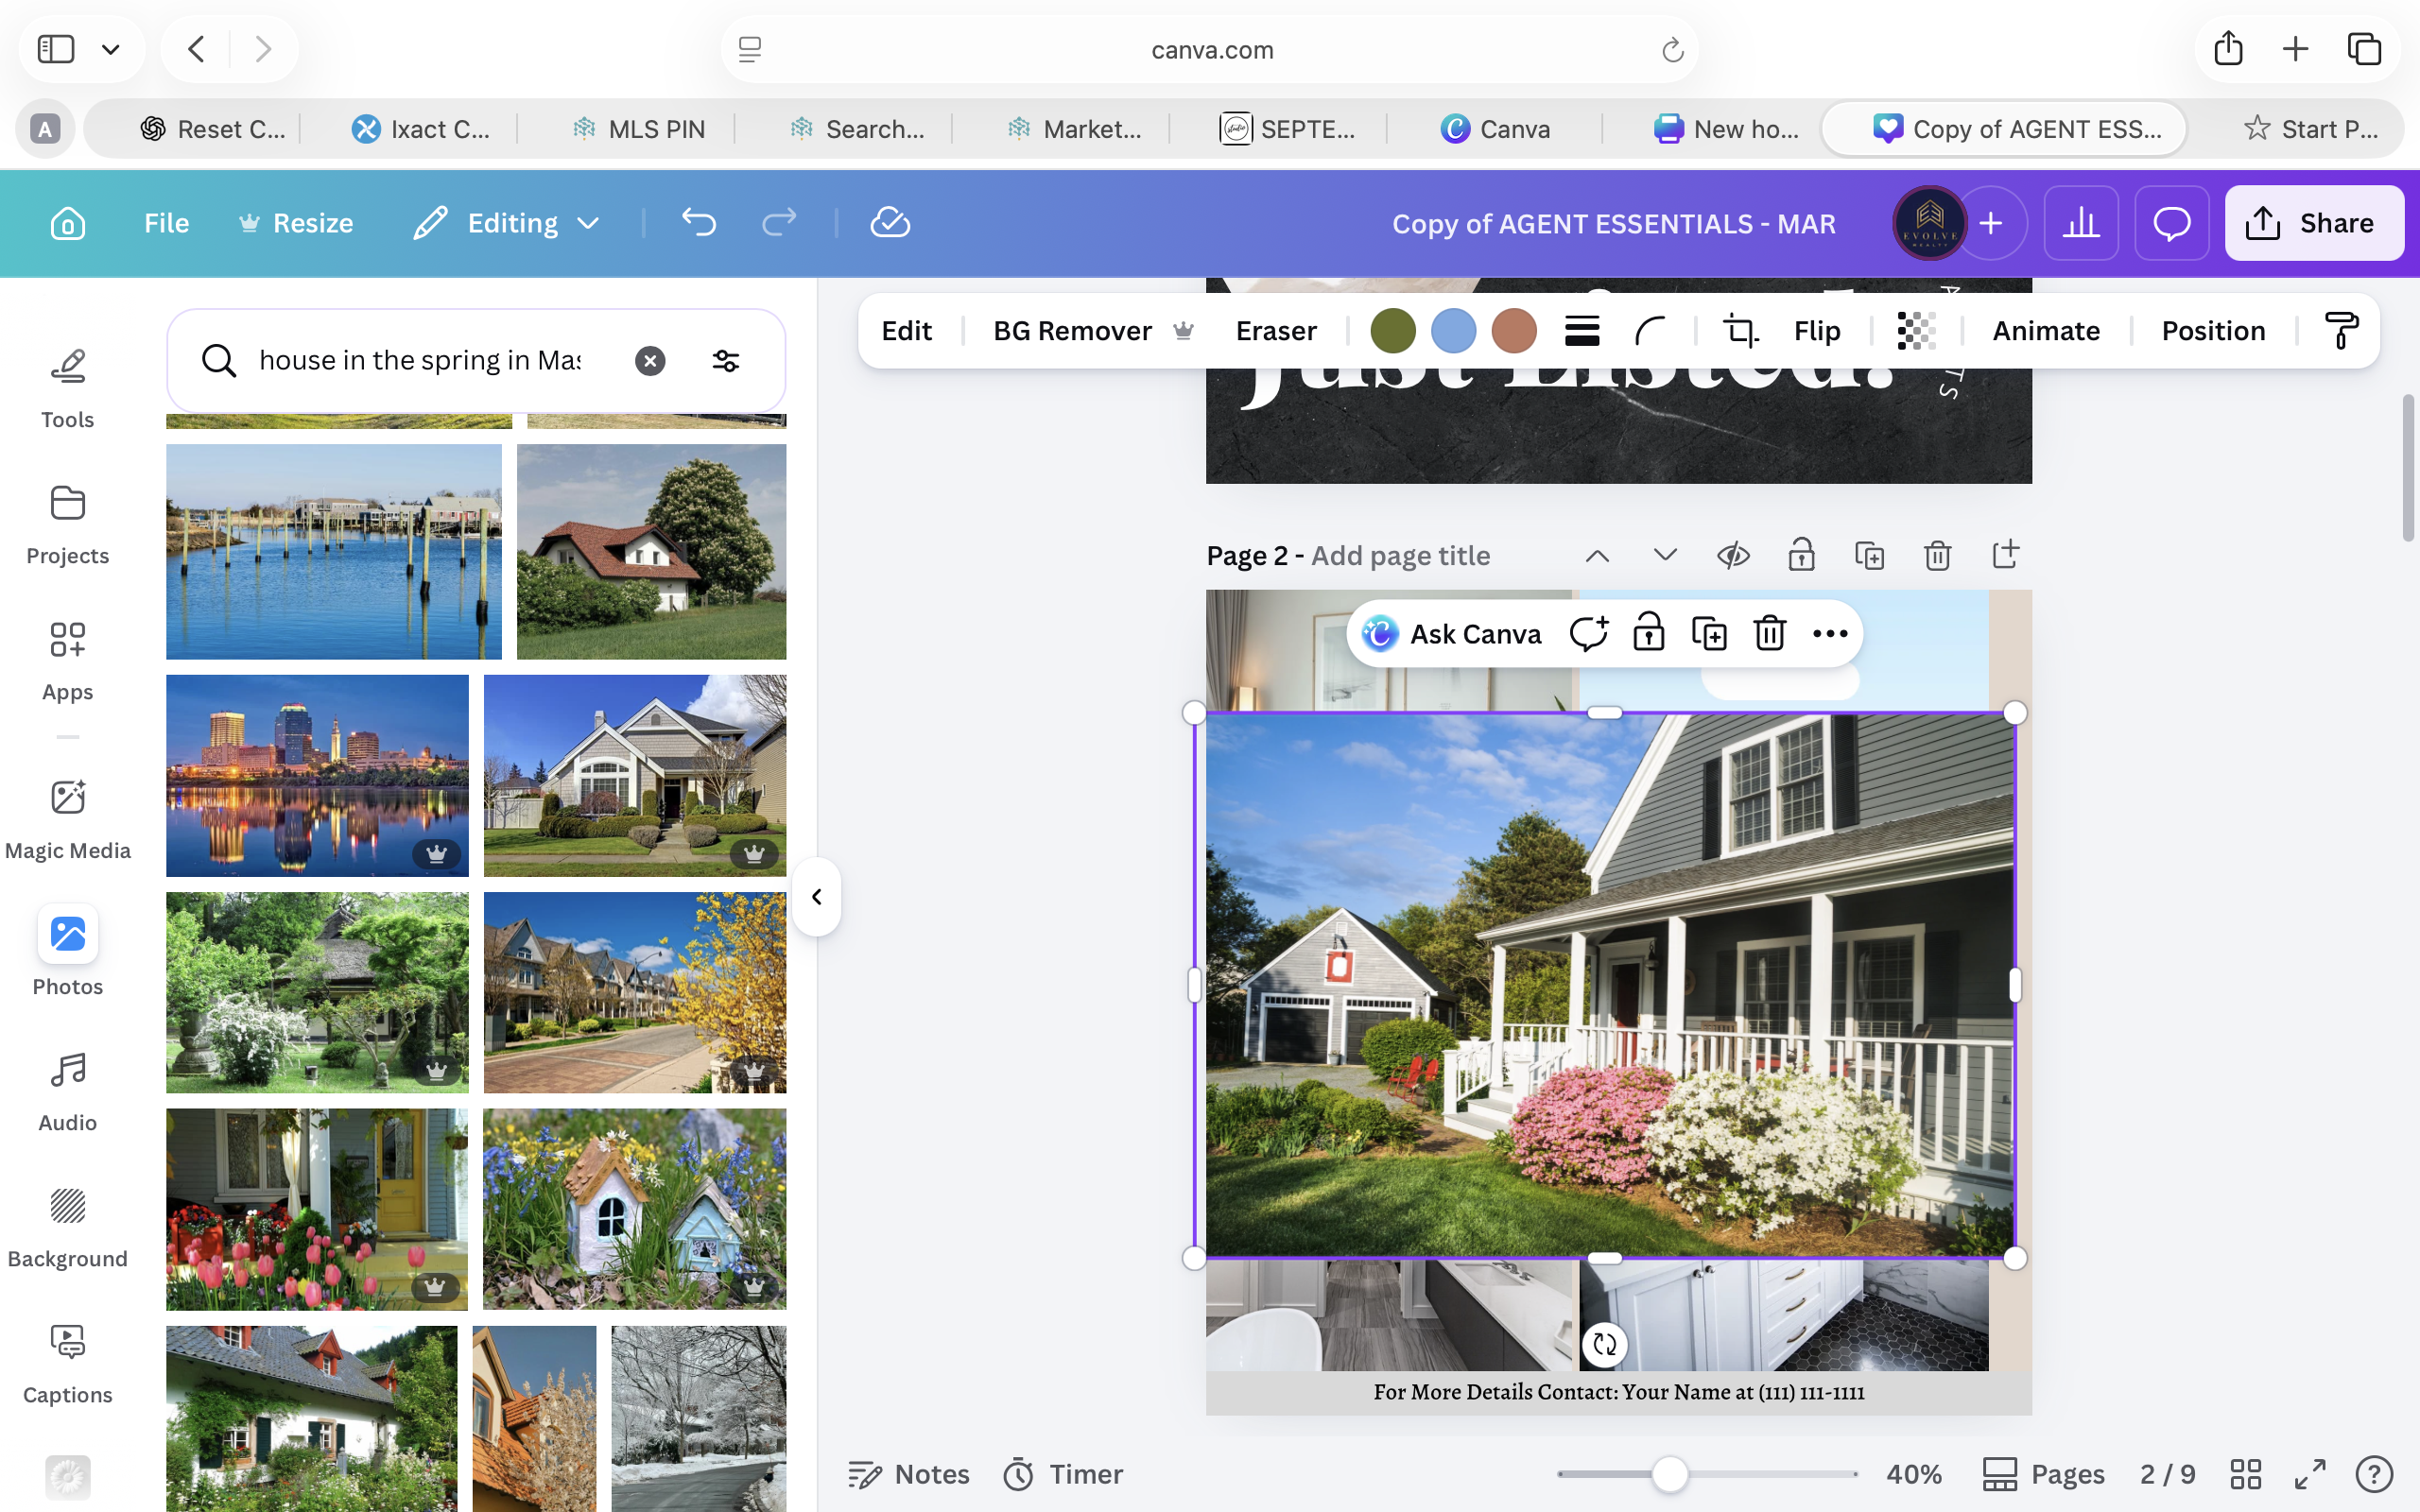This screenshot has height=1512, width=2420.
Task: Select the olive green color swatch
Action: 1393,331
